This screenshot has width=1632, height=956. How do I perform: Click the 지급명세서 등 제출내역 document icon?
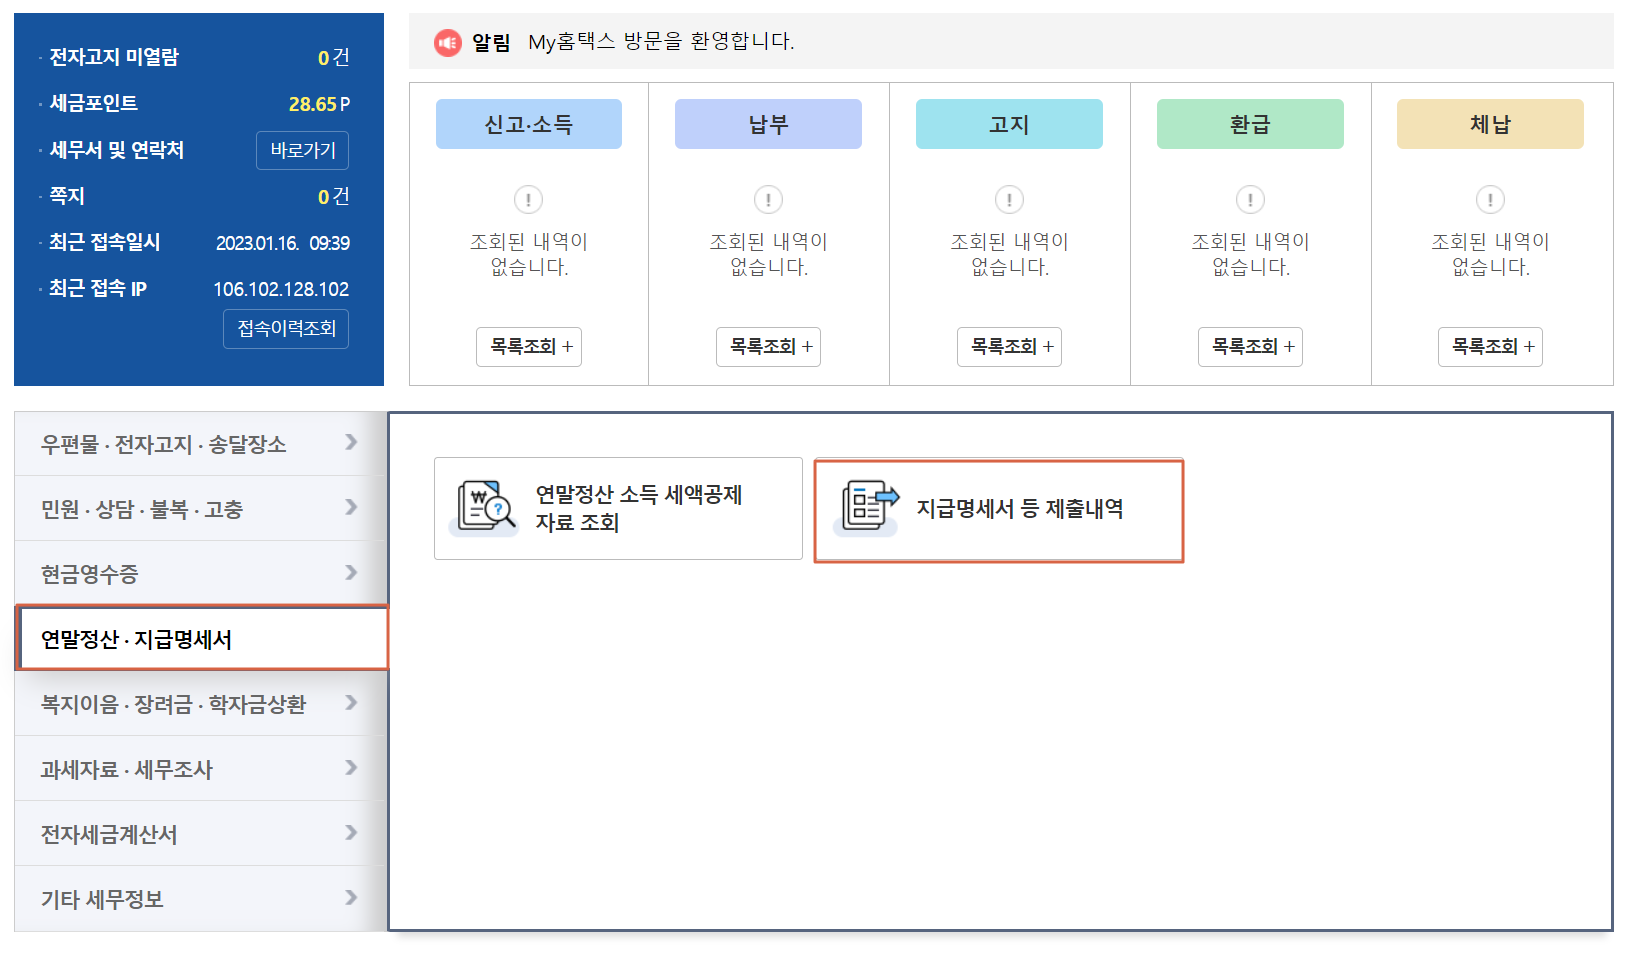coord(867,507)
